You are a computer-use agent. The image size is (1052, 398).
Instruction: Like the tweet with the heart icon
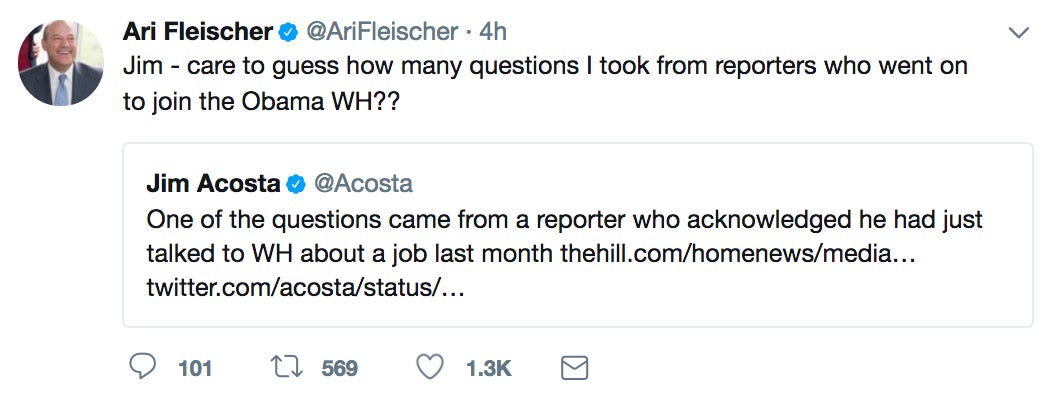tap(430, 367)
